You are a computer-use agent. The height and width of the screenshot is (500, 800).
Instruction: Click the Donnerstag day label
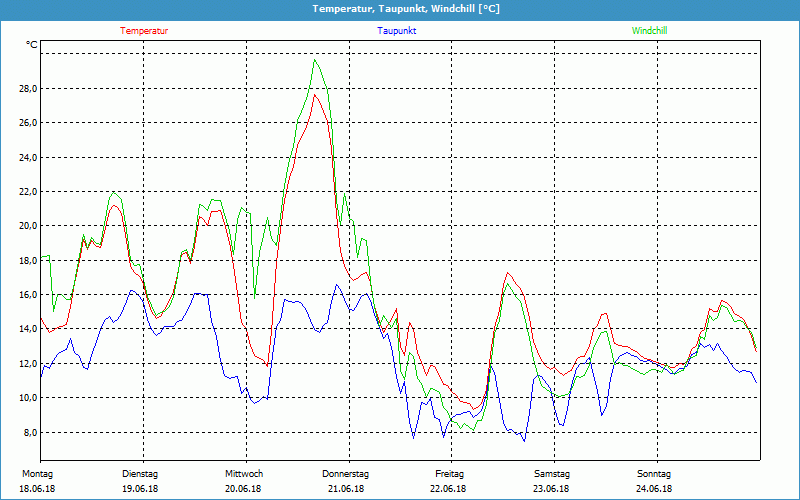(x=345, y=474)
